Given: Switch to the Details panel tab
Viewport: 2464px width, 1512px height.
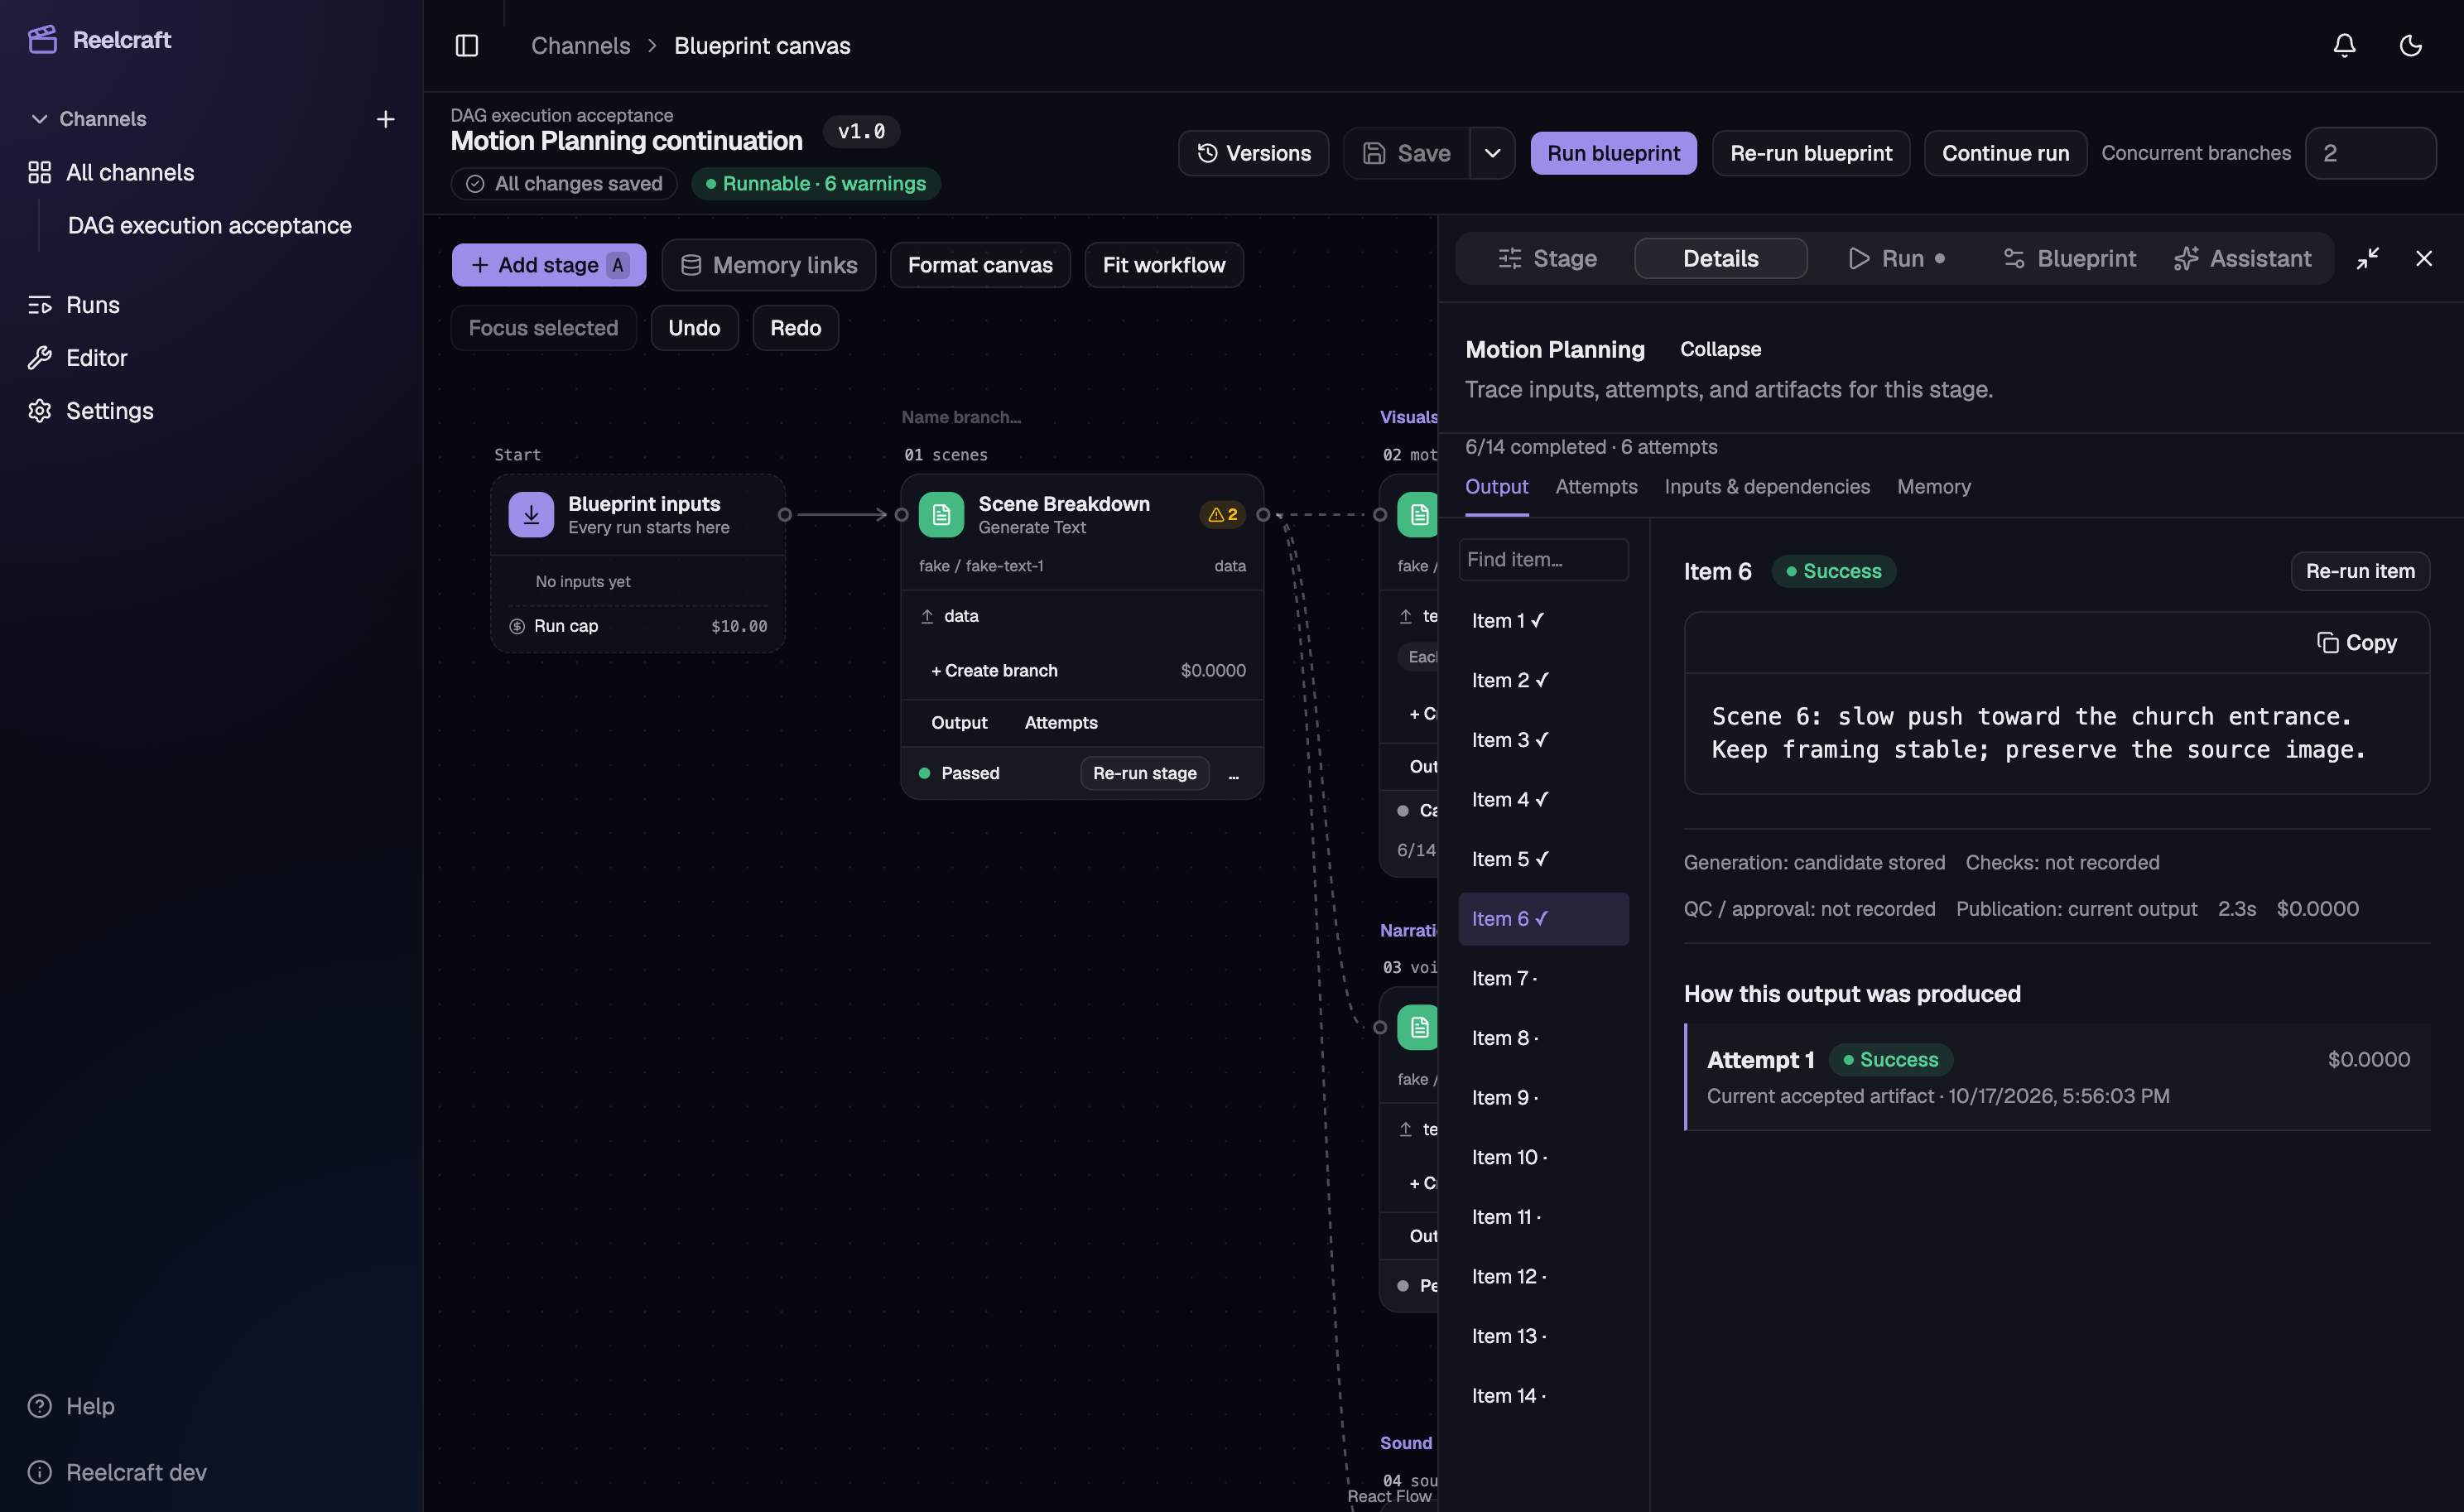Looking at the screenshot, I should (x=1720, y=258).
